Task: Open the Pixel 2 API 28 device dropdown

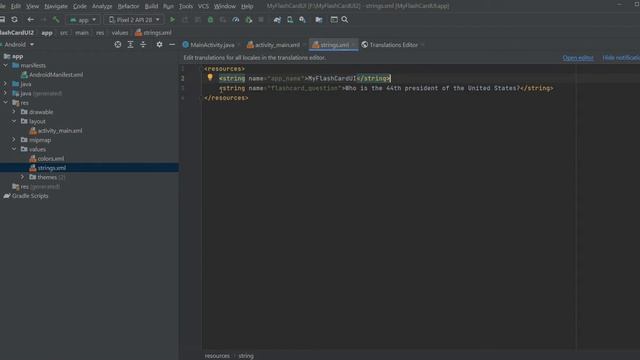Action: coord(134,20)
